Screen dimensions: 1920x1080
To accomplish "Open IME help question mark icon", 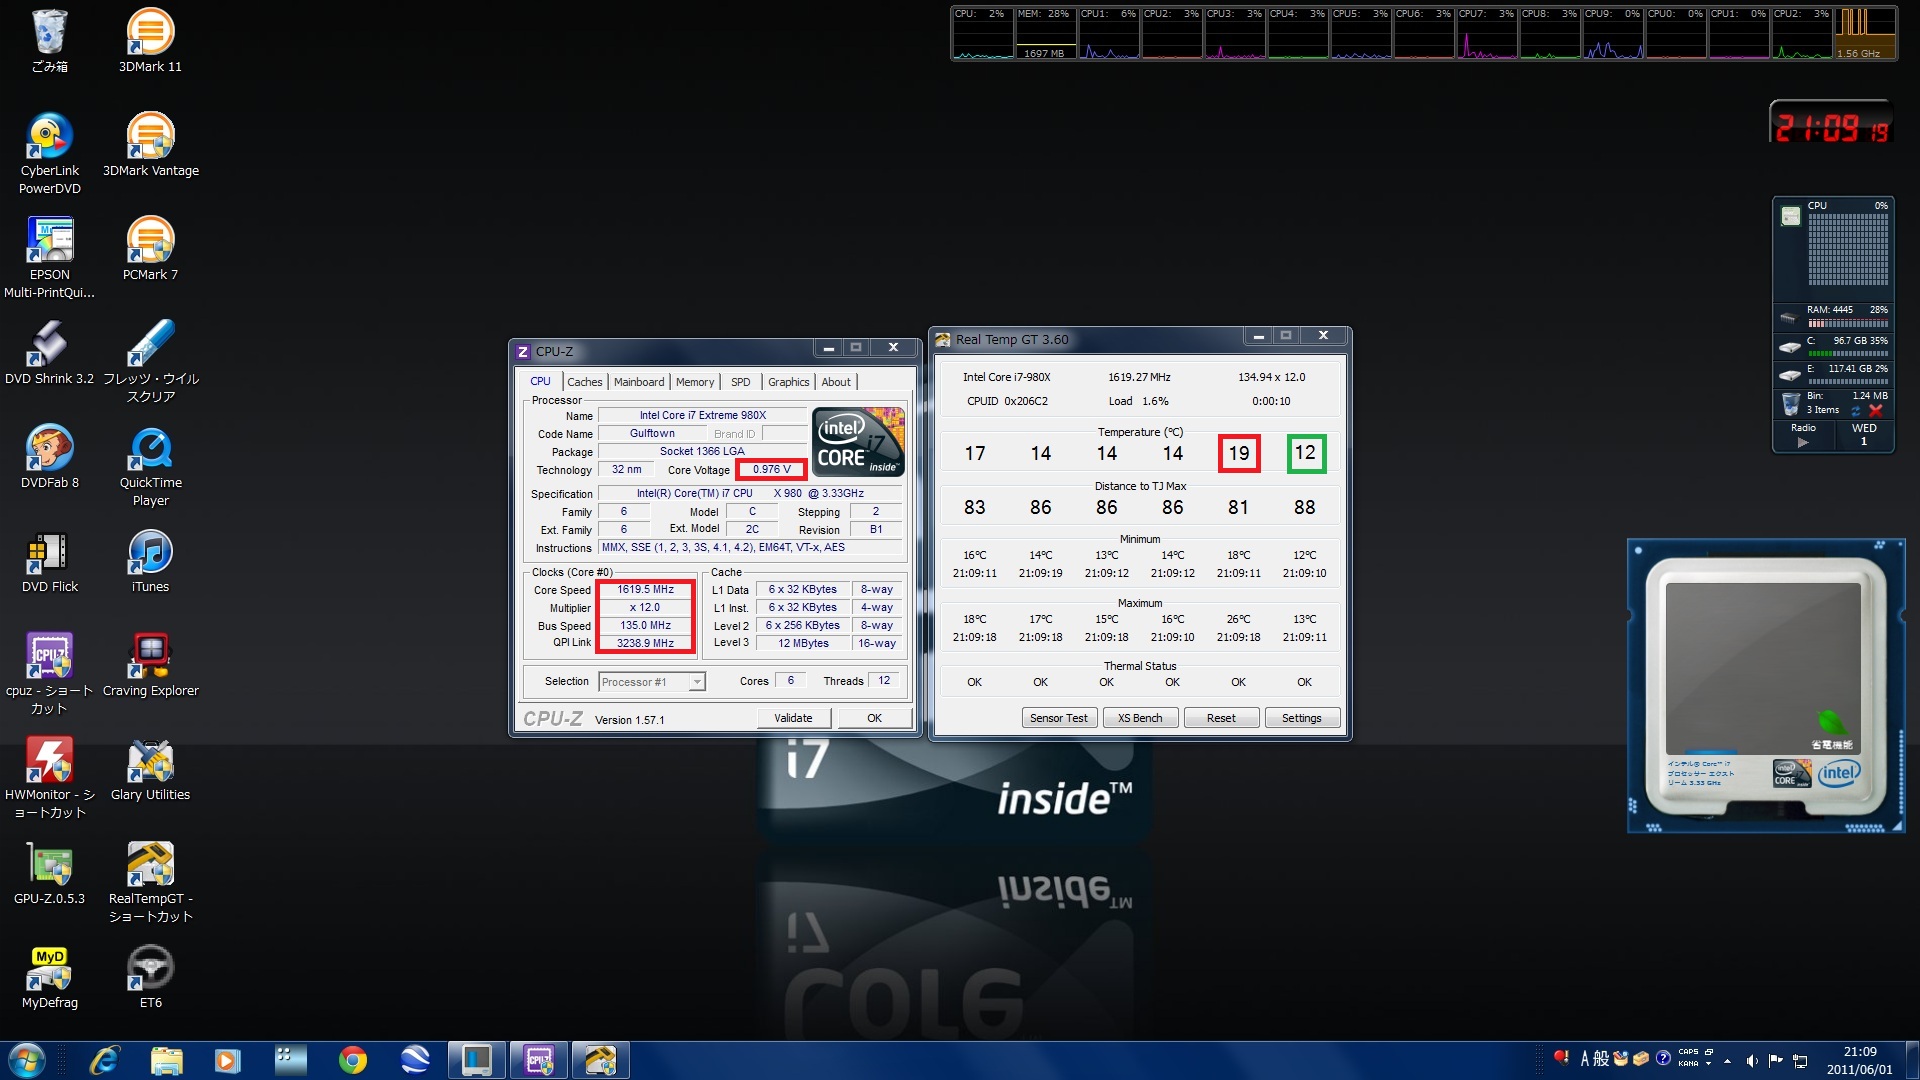I will (1663, 1058).
